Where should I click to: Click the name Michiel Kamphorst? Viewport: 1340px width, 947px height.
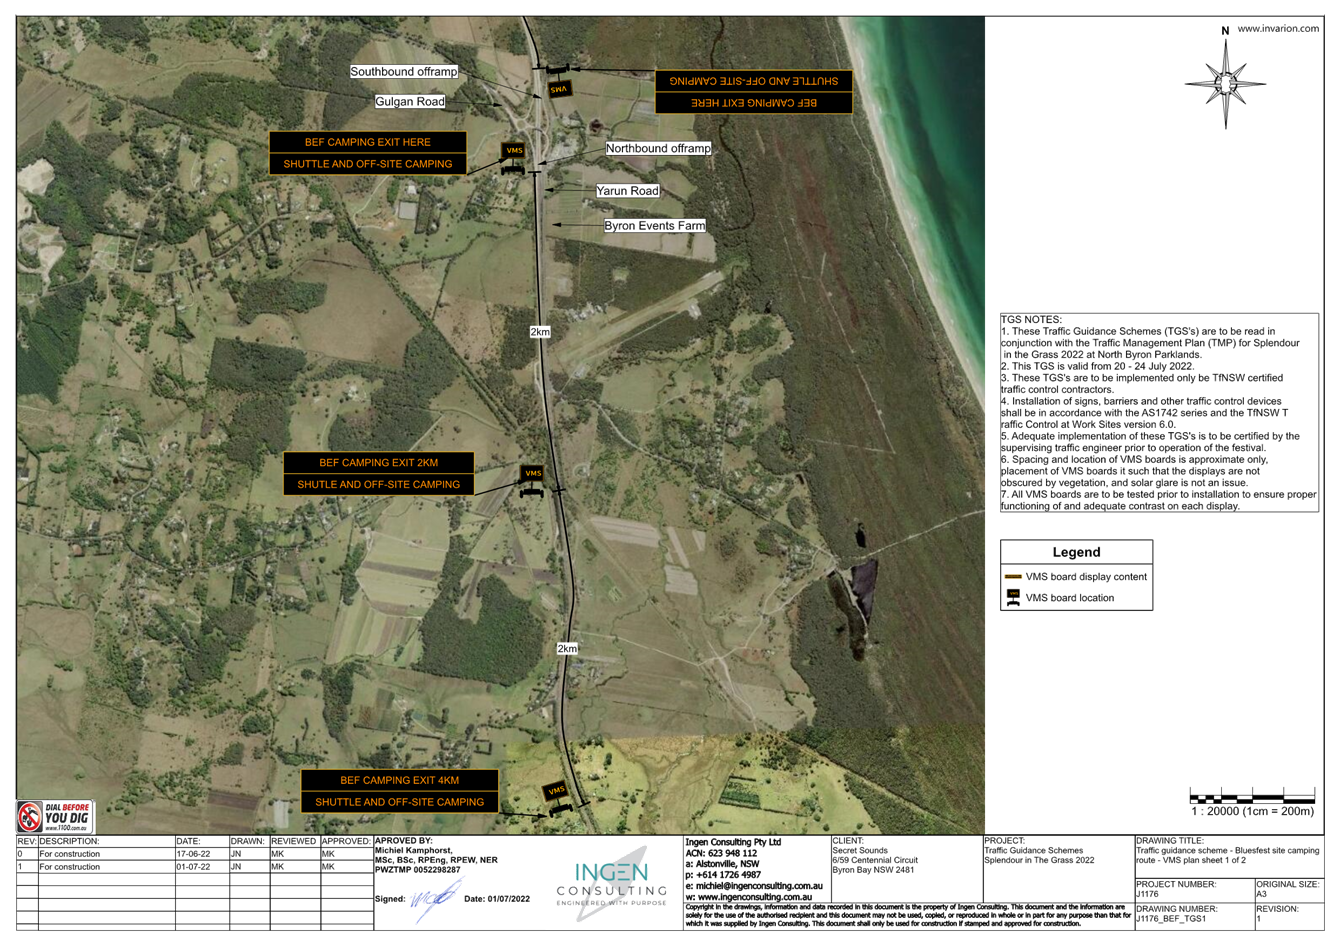pos(414,851)
